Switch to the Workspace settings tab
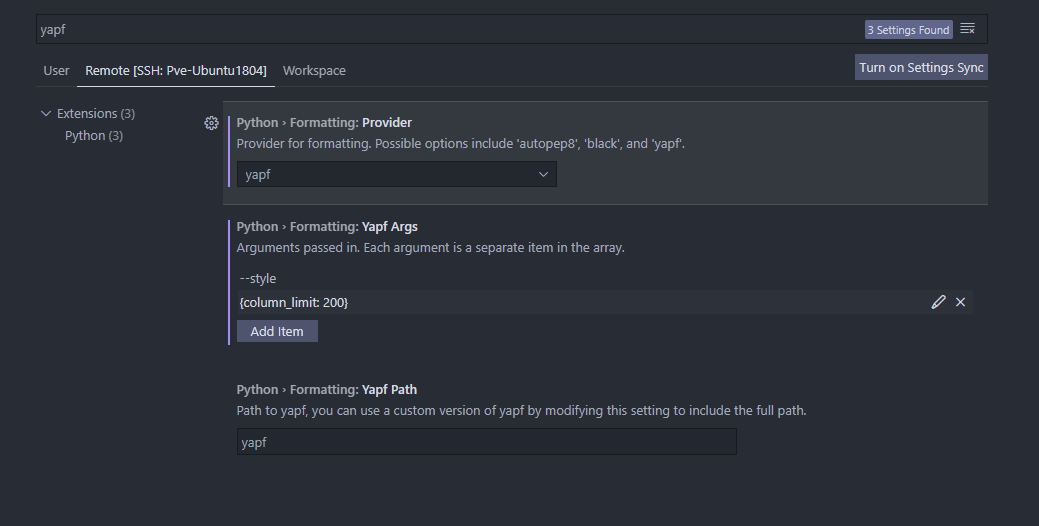This screenshot has height=526, width=1039. click(x=314, y=71)
